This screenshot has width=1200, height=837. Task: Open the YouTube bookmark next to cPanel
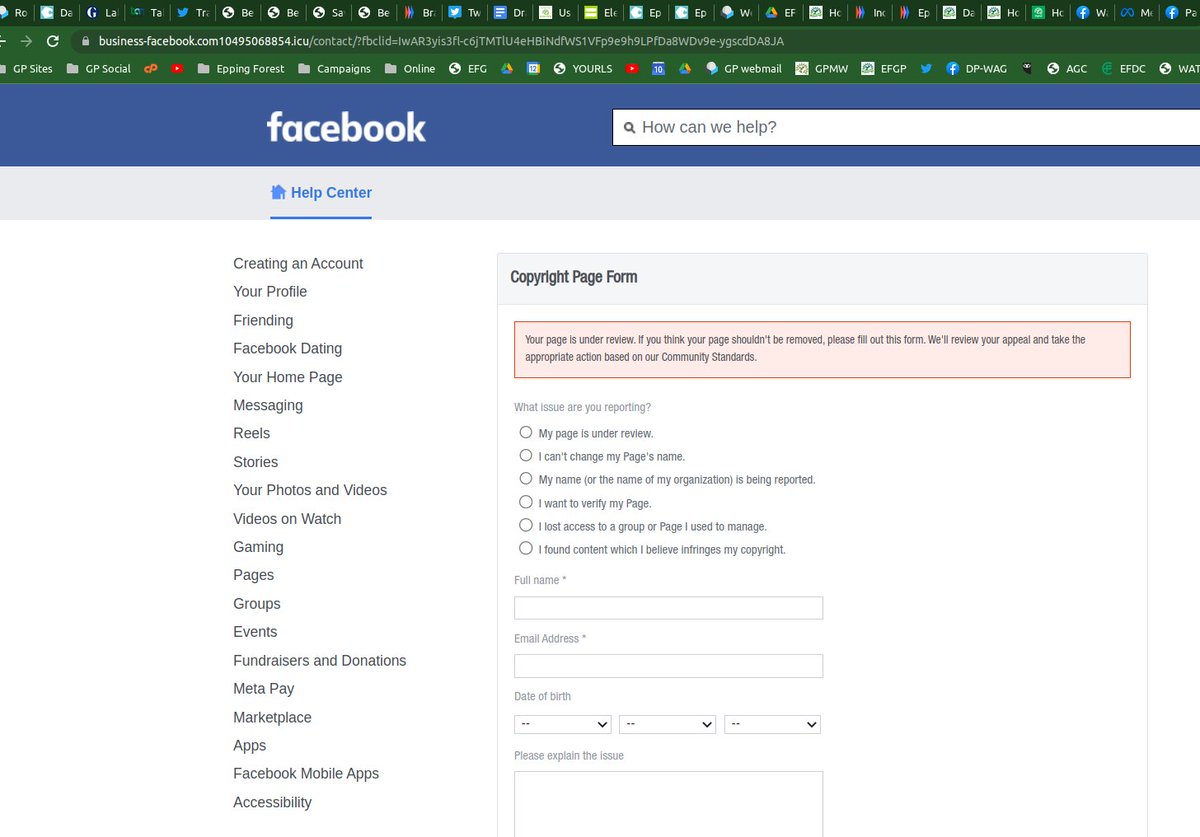click(x=177, y=68)
